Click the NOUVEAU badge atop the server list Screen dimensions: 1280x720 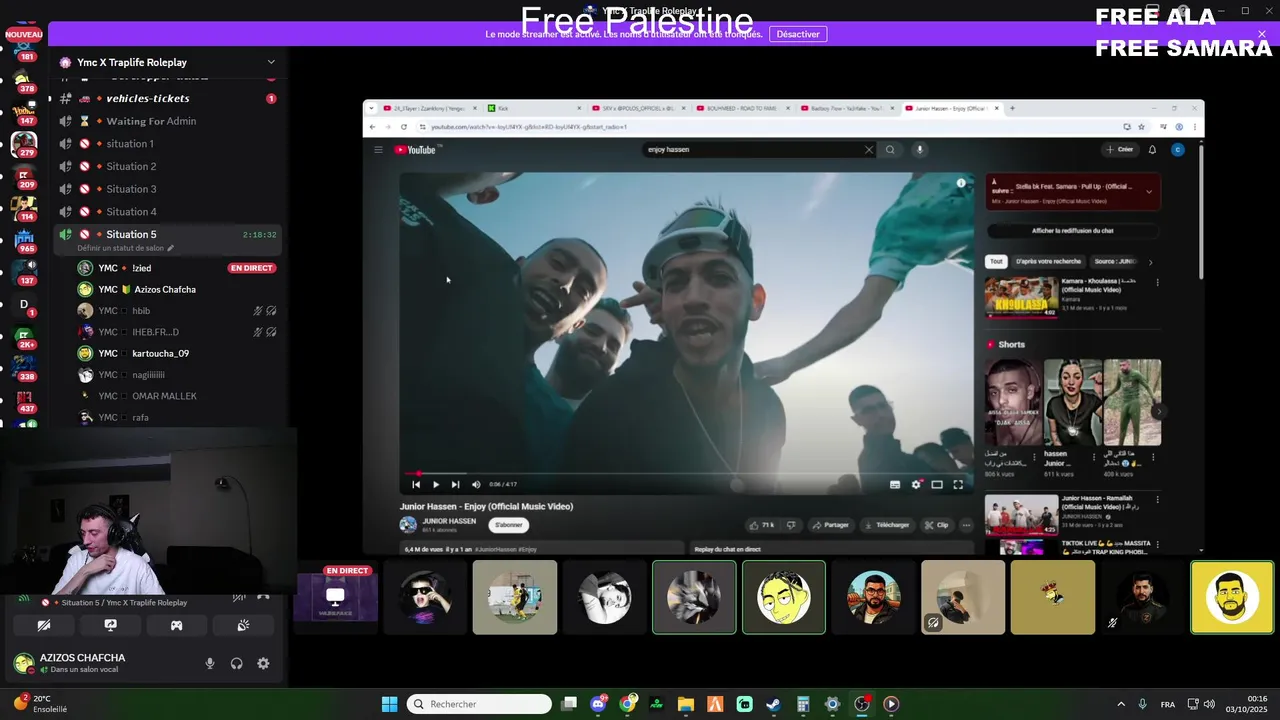tap(24, 34)
